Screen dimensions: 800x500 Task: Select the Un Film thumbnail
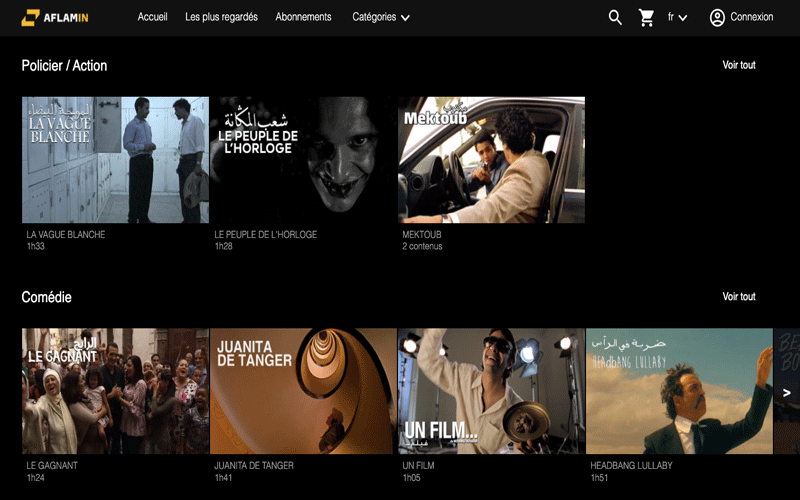pyautogui.click(x=491, y=391)
